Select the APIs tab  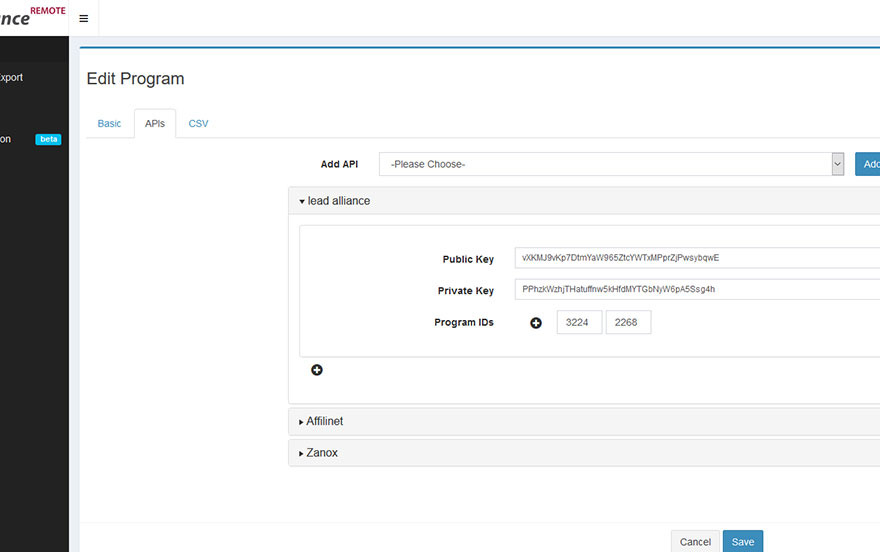tap(155, 124)
